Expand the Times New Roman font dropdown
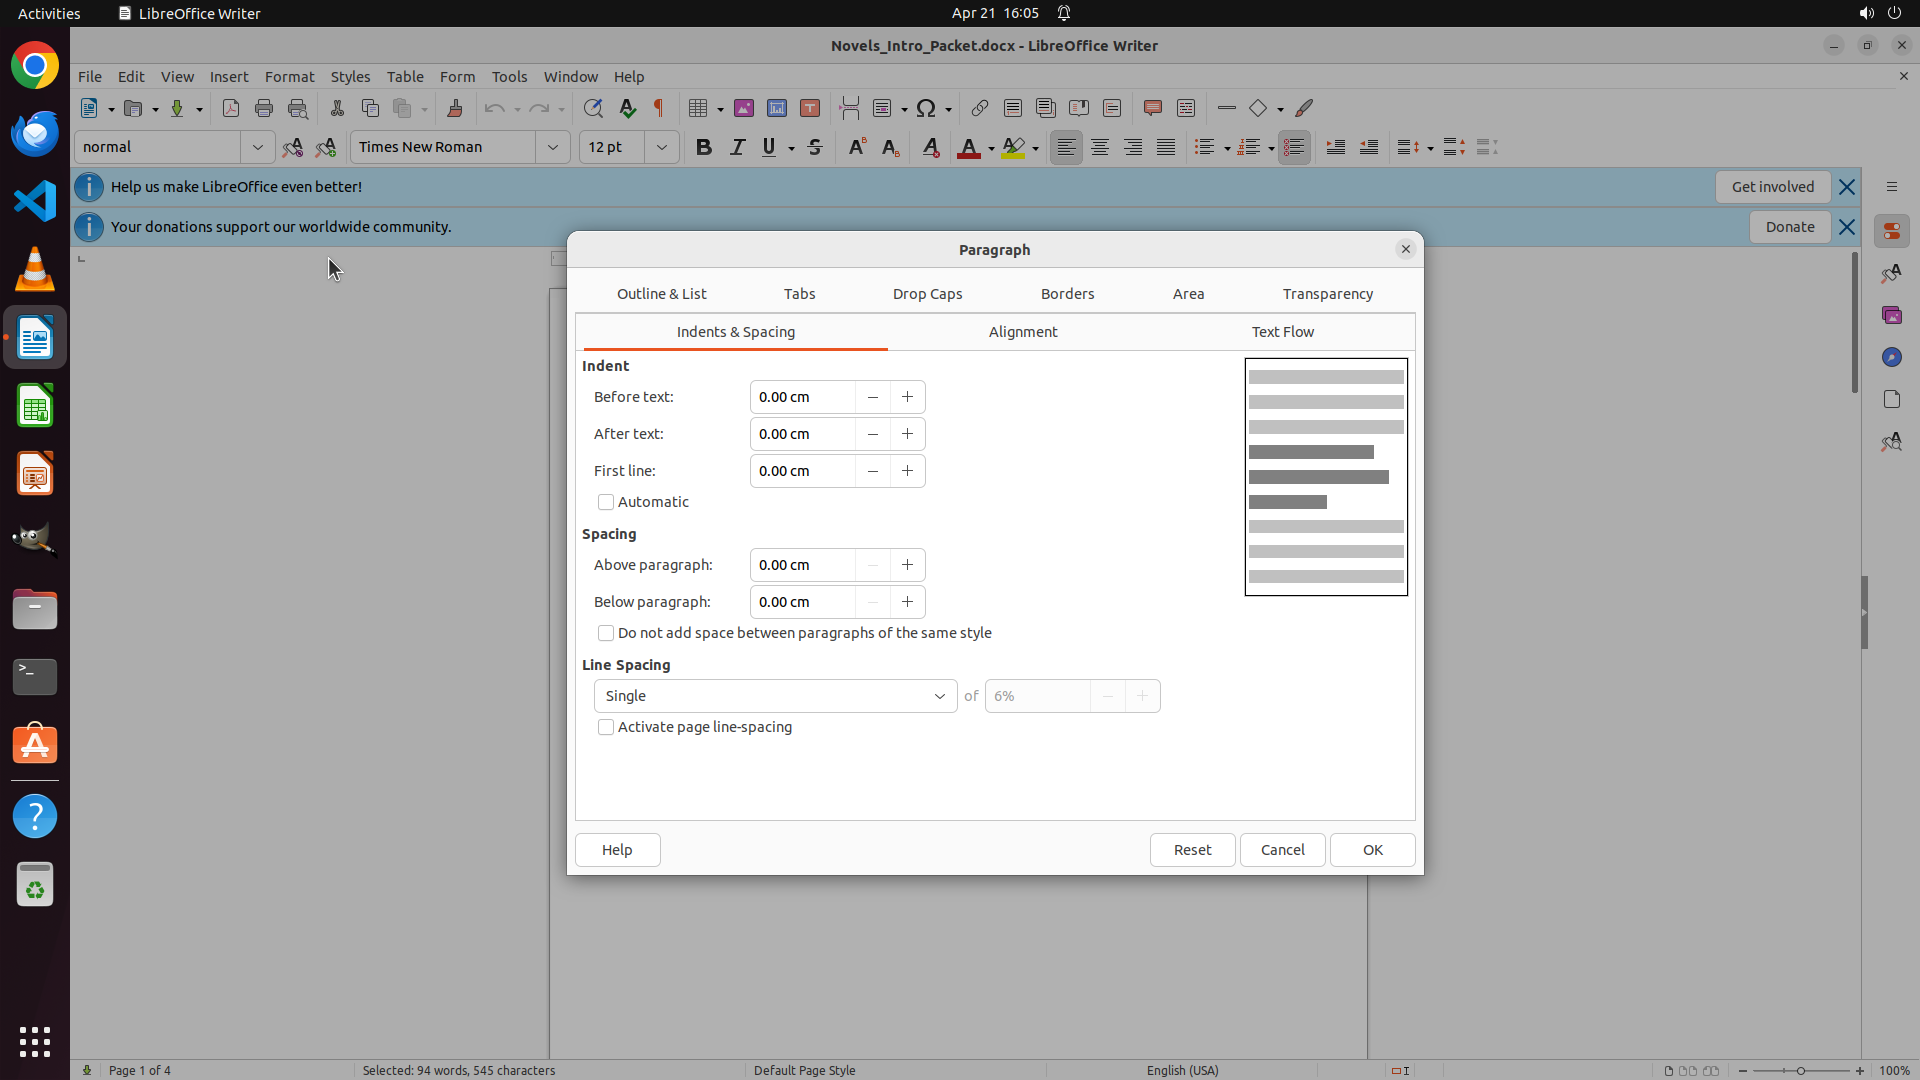This screenshot has height=1080, width=1920. tap(553, 147)
